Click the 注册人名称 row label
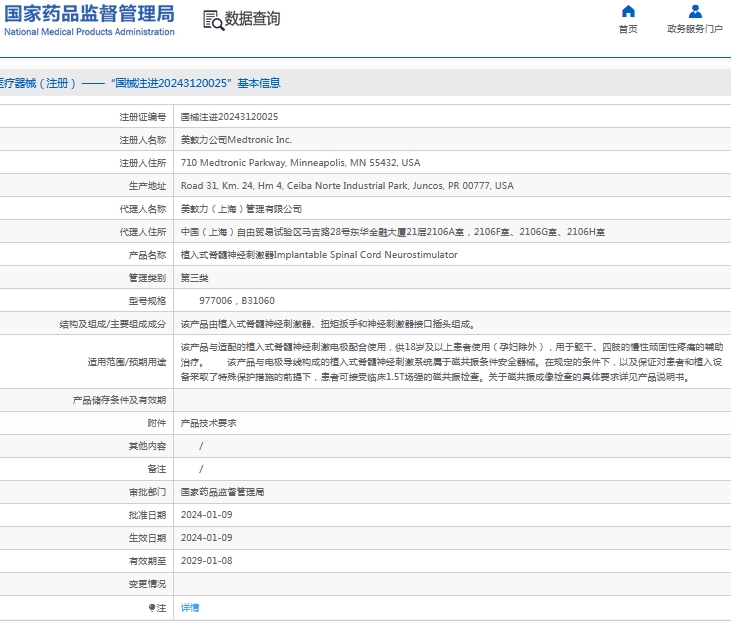This screenshot has width=731, height=625. (x=143, y=140)
